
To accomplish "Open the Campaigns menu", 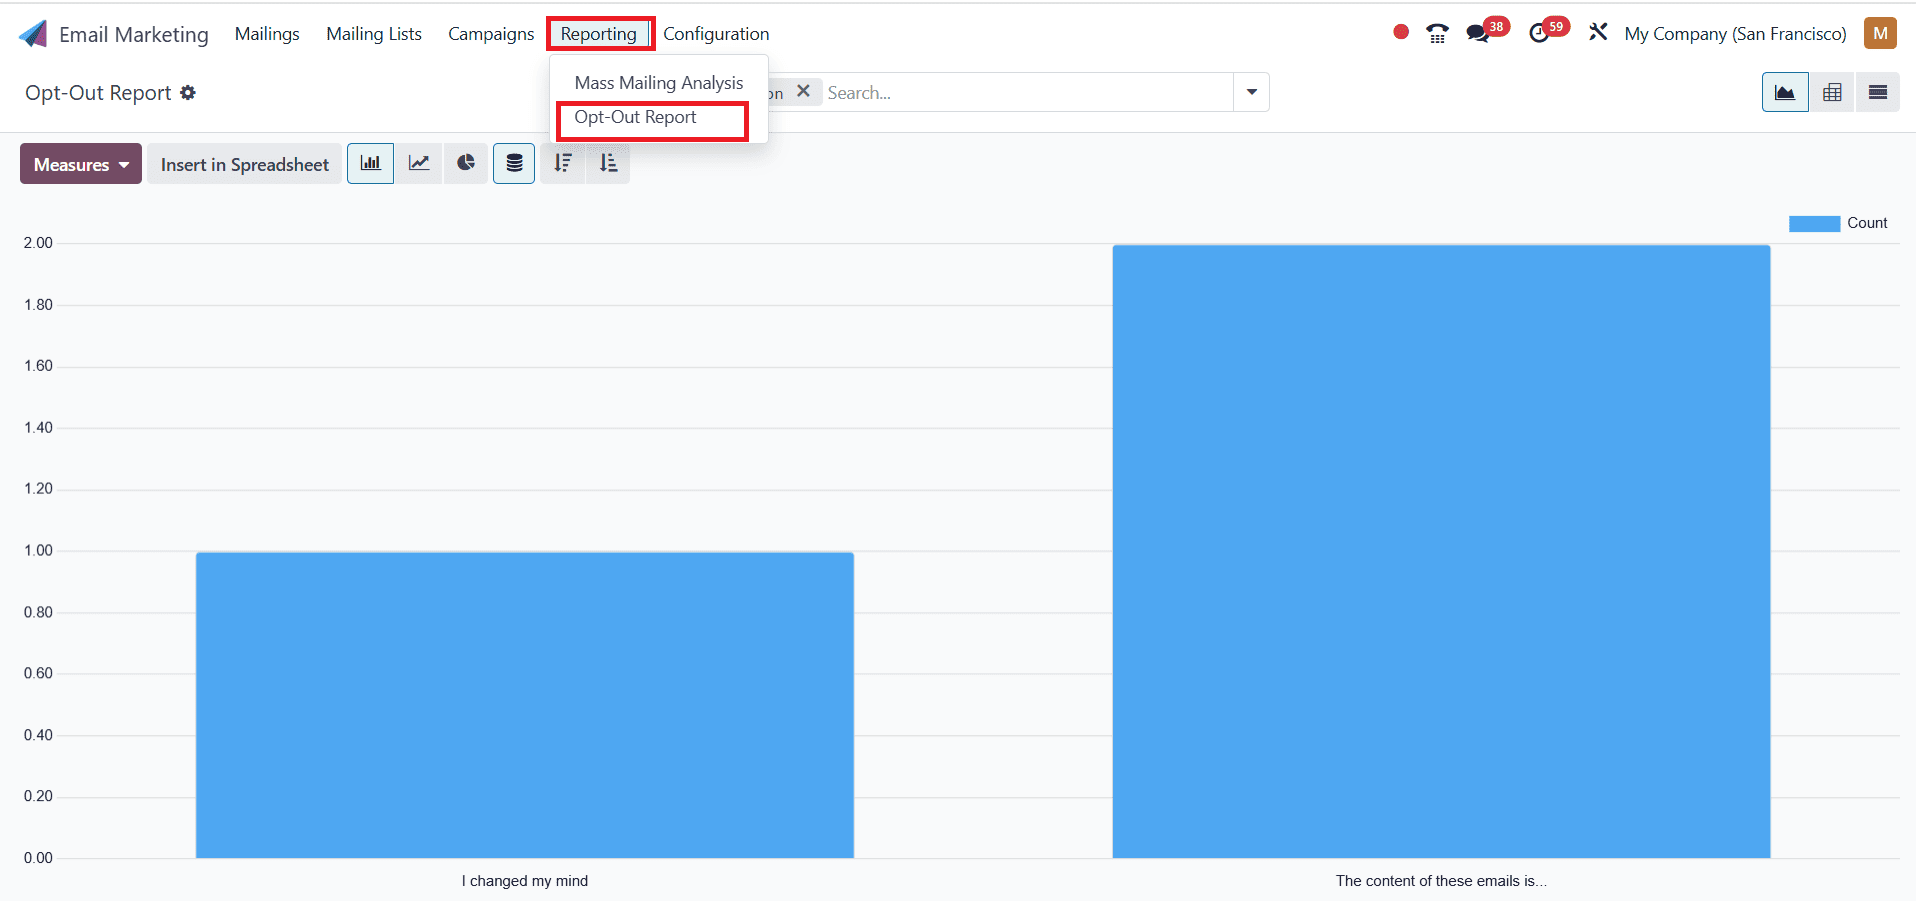I will point(491,34).
